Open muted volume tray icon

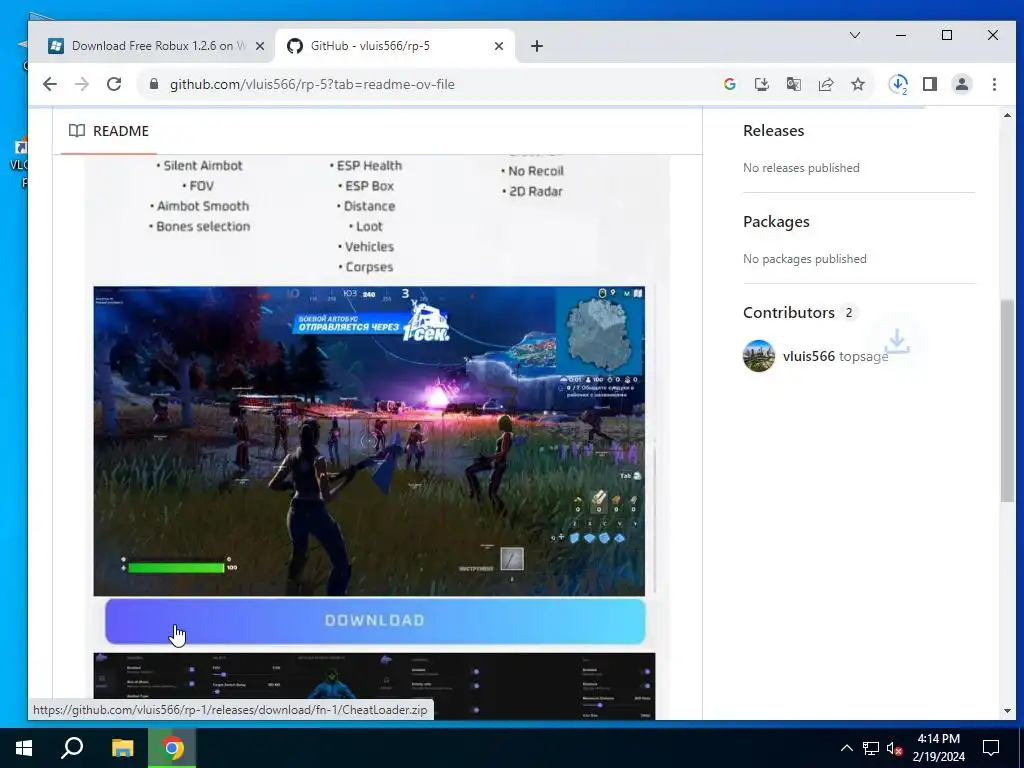click(895, 748)
